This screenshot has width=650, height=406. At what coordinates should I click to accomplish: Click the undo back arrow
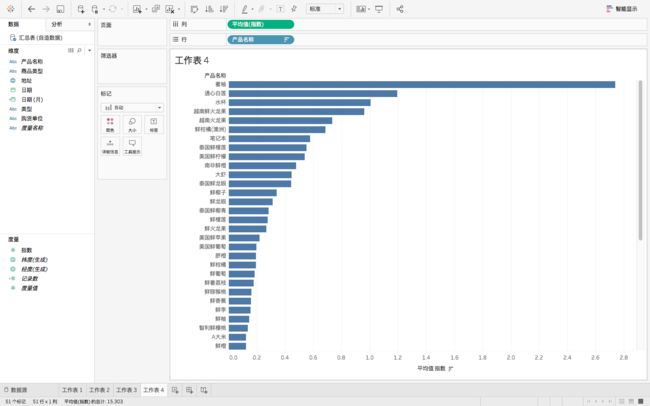click(x=32, y=9)
